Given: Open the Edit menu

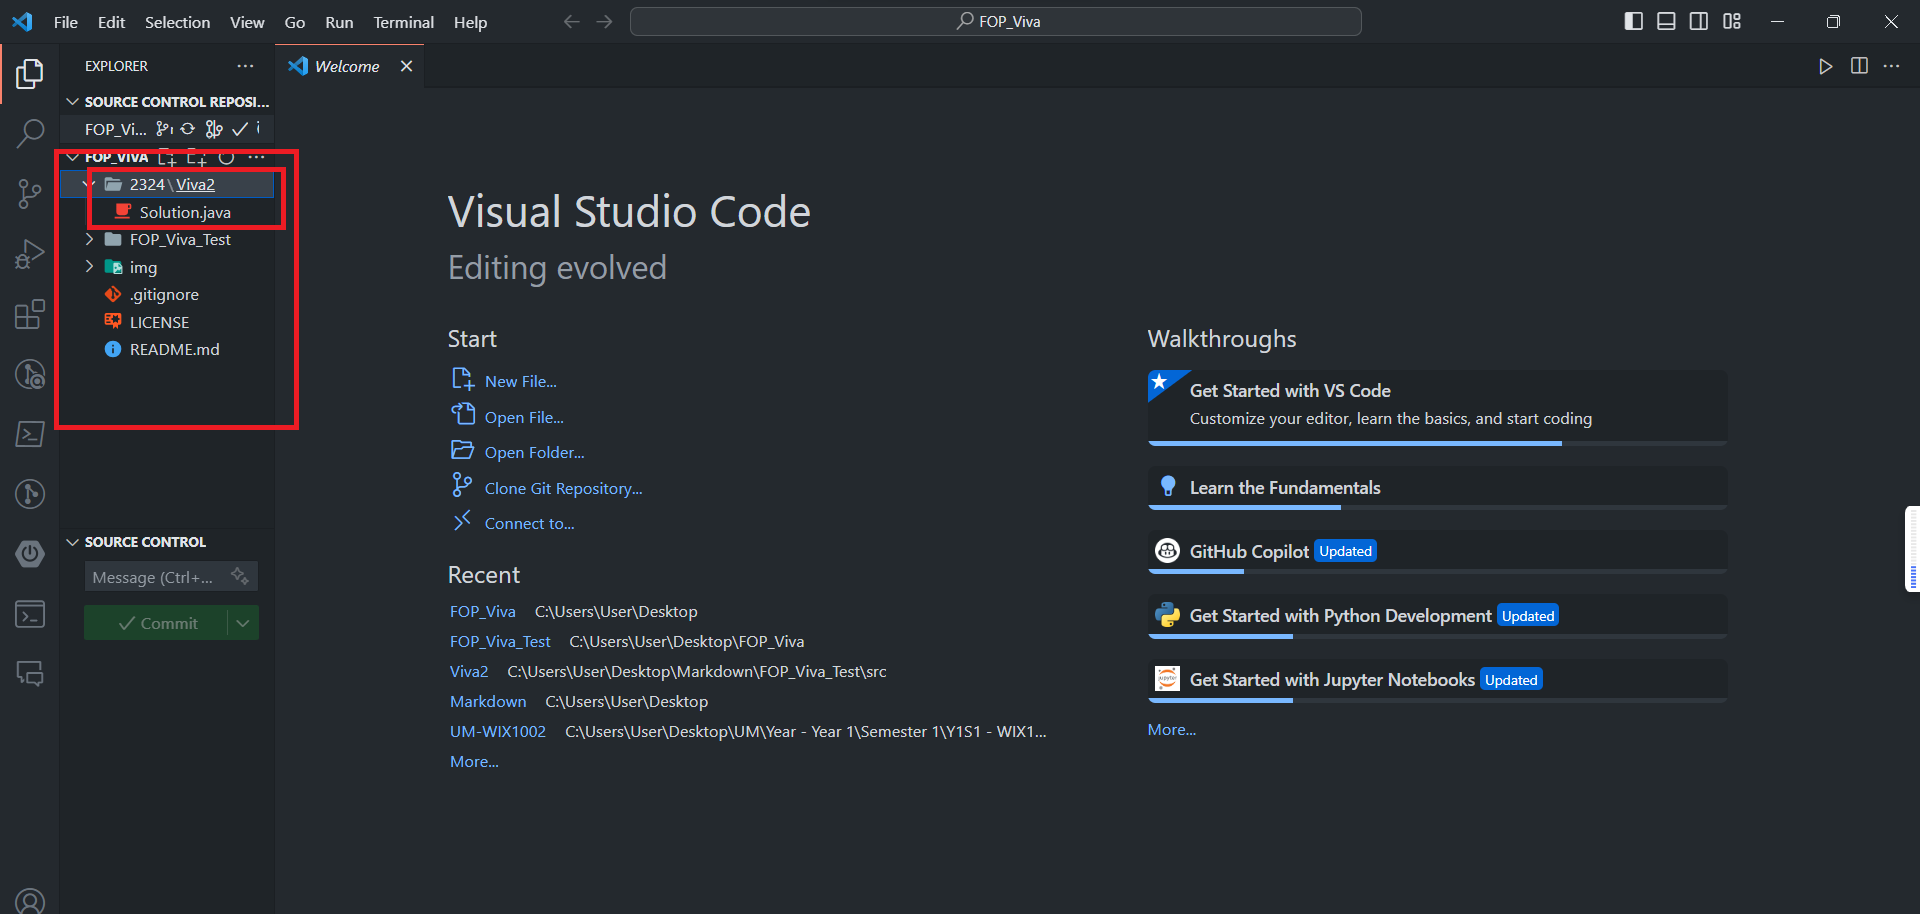Looking at the screenshot, I should pos(111,22).
